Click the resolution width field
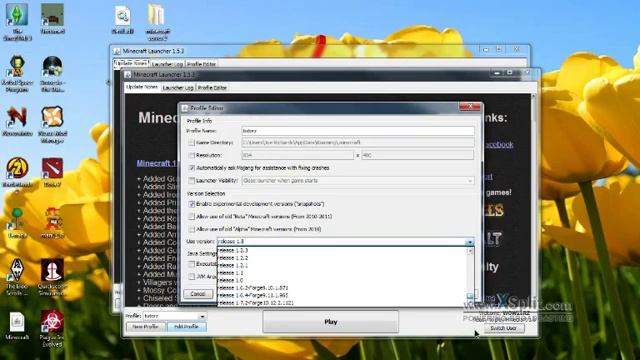The image size is (640, 360). (298, 155)
